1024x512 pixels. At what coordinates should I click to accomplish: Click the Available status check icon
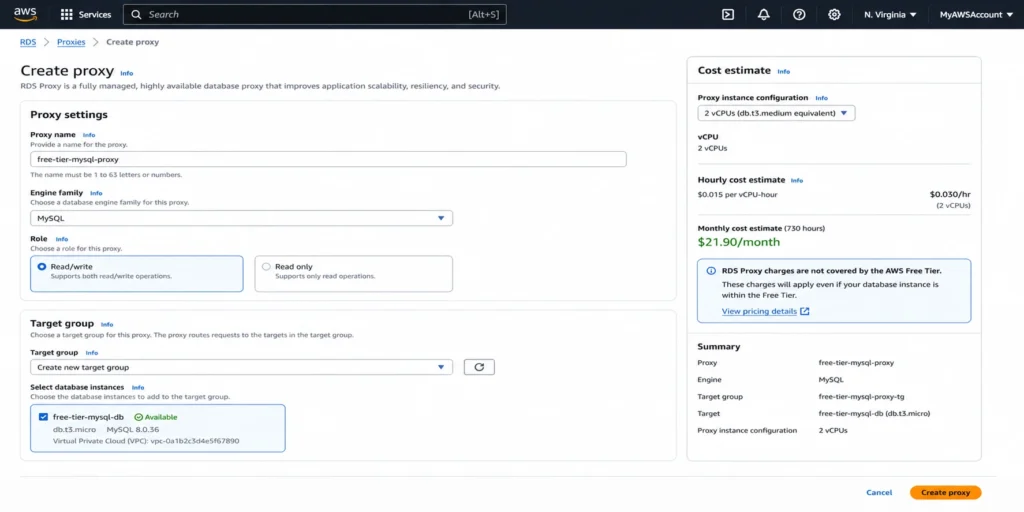pyautogui.click(x=138, y=417)
